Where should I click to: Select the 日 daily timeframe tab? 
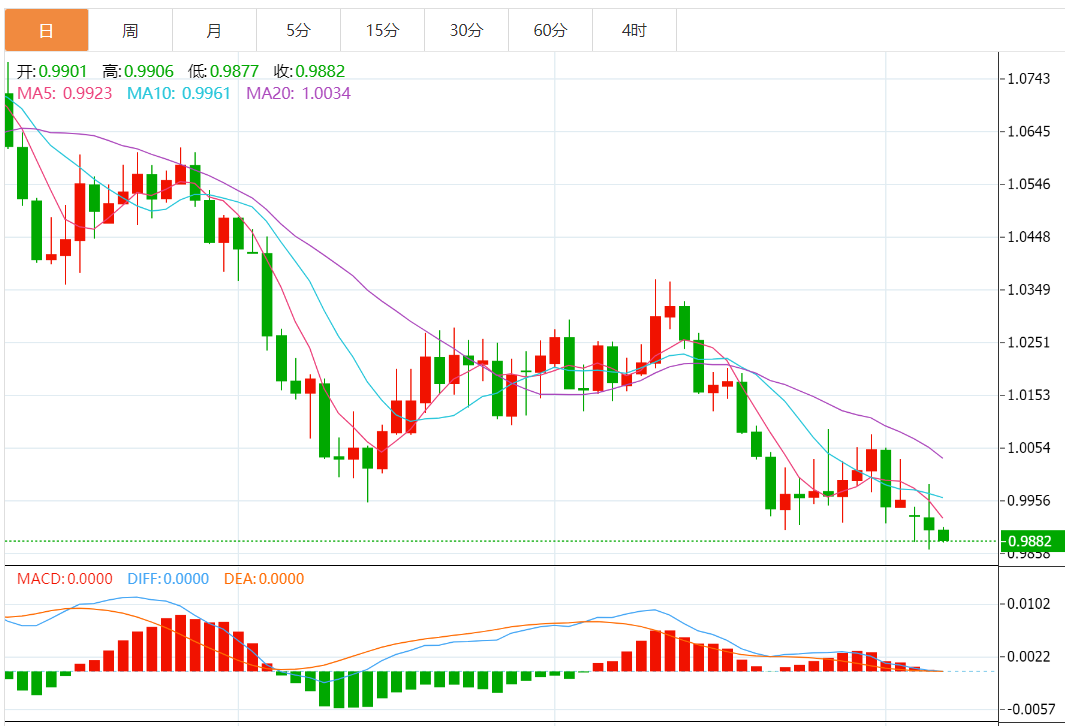[46, 30]
